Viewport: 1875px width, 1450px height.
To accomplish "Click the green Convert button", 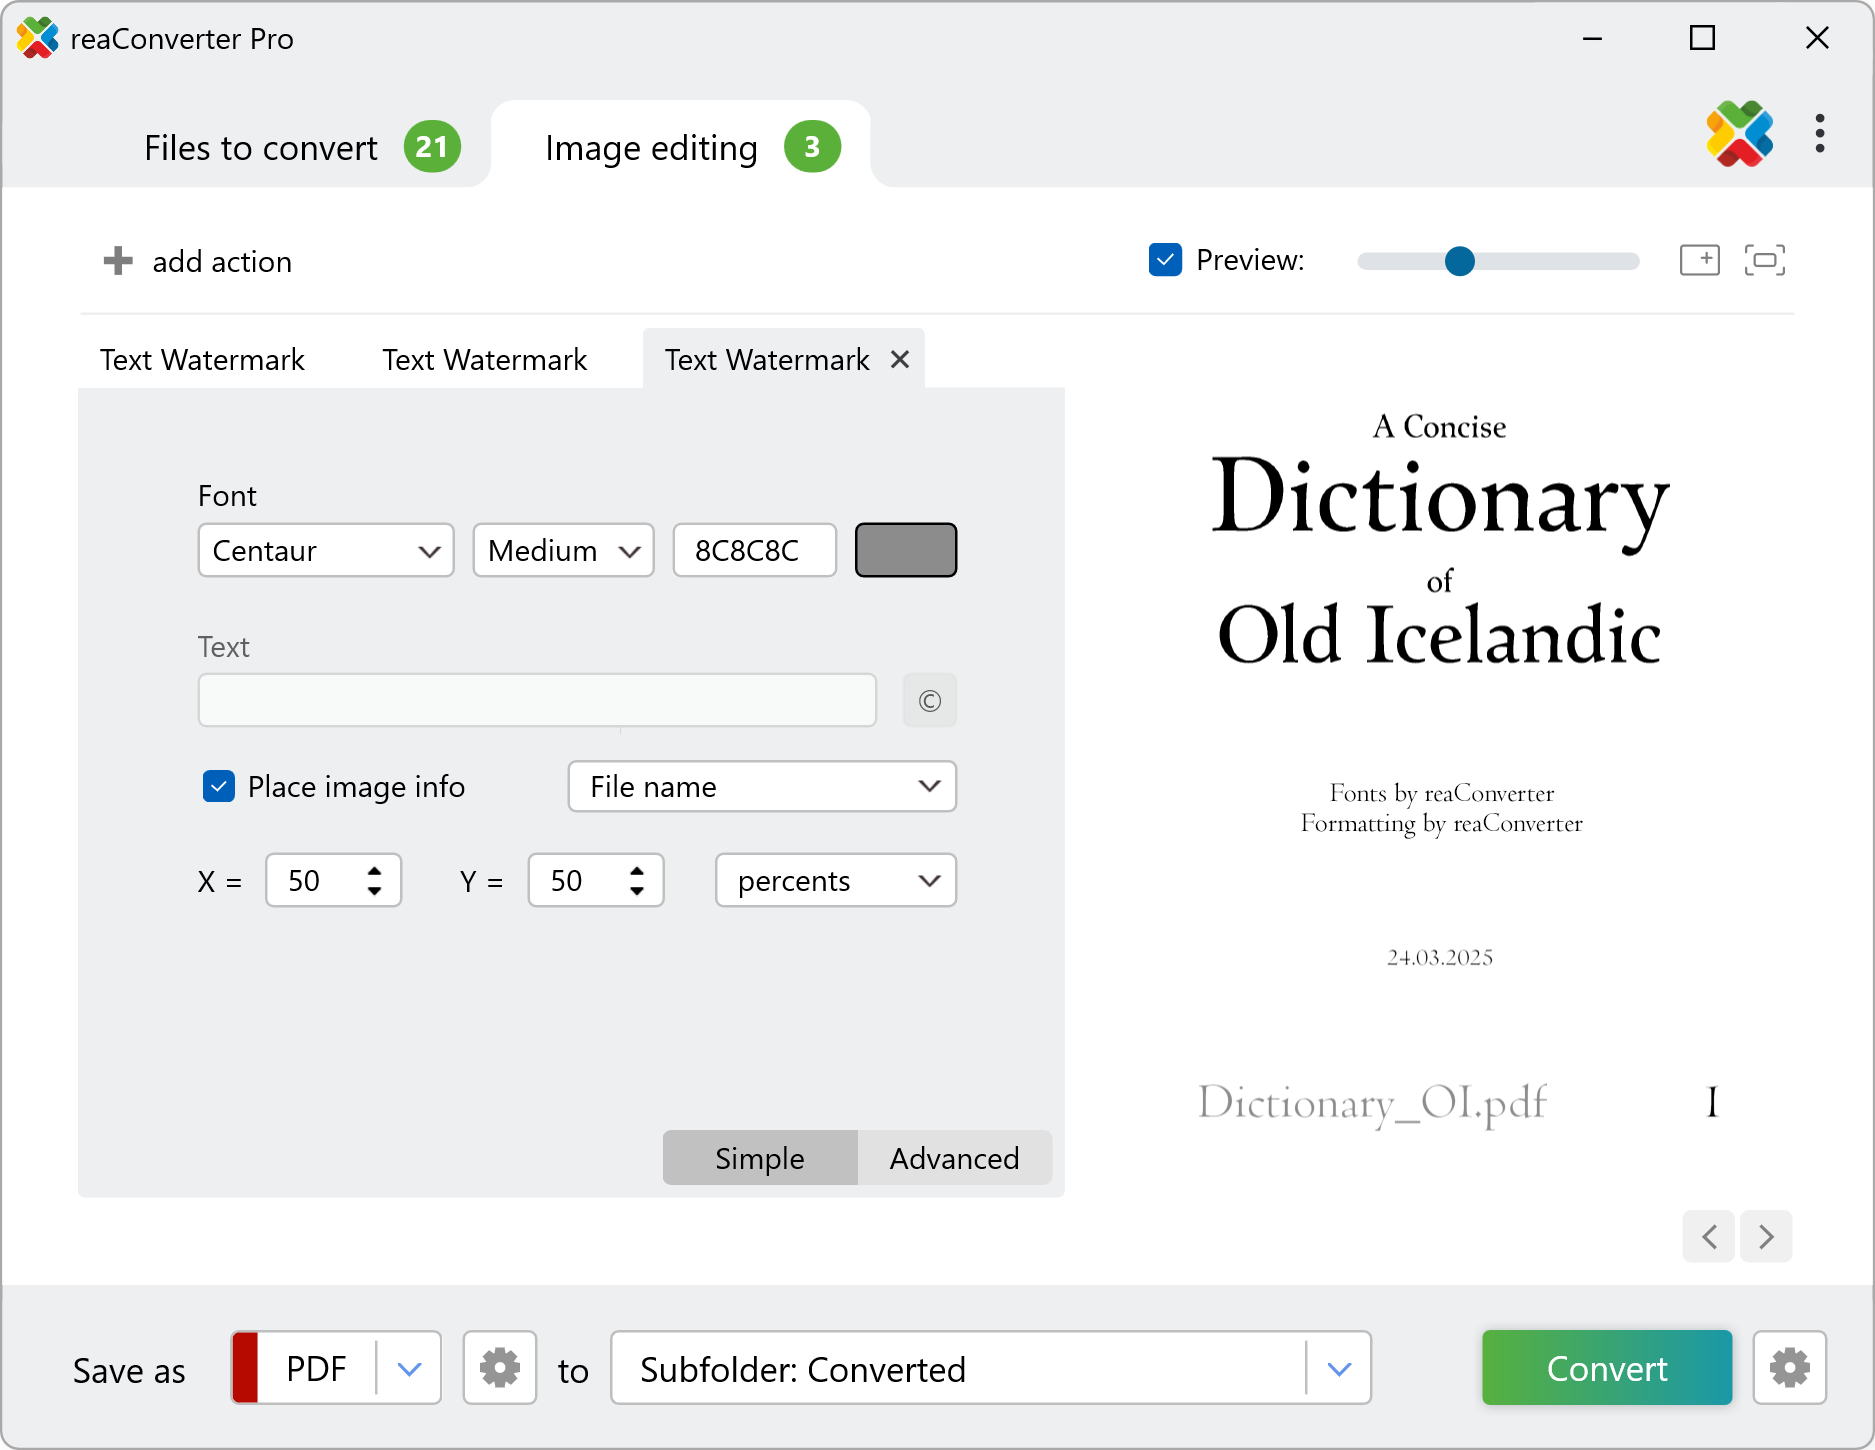I will 1606,1368.
